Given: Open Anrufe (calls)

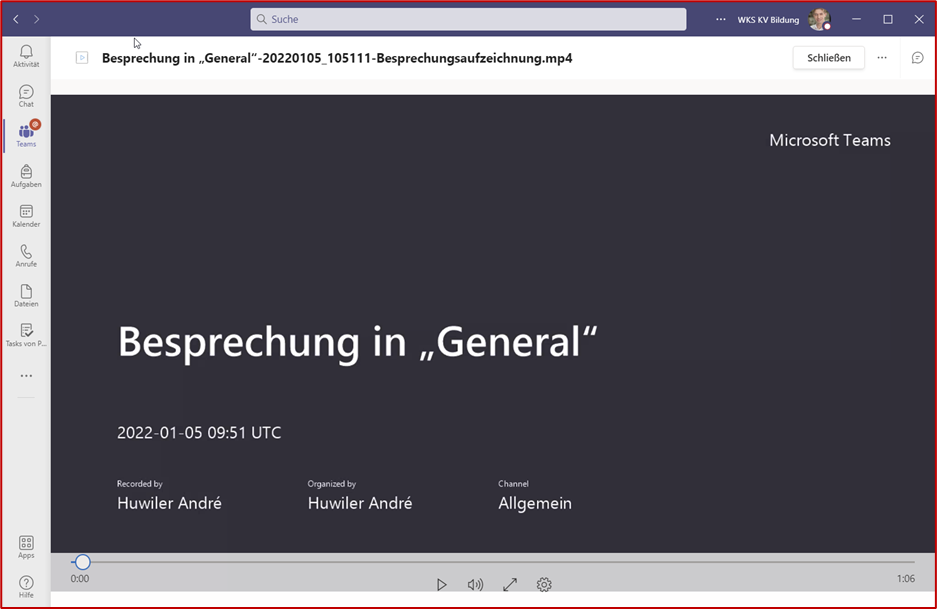Looking at the screenshot, I should coord(26,256).
